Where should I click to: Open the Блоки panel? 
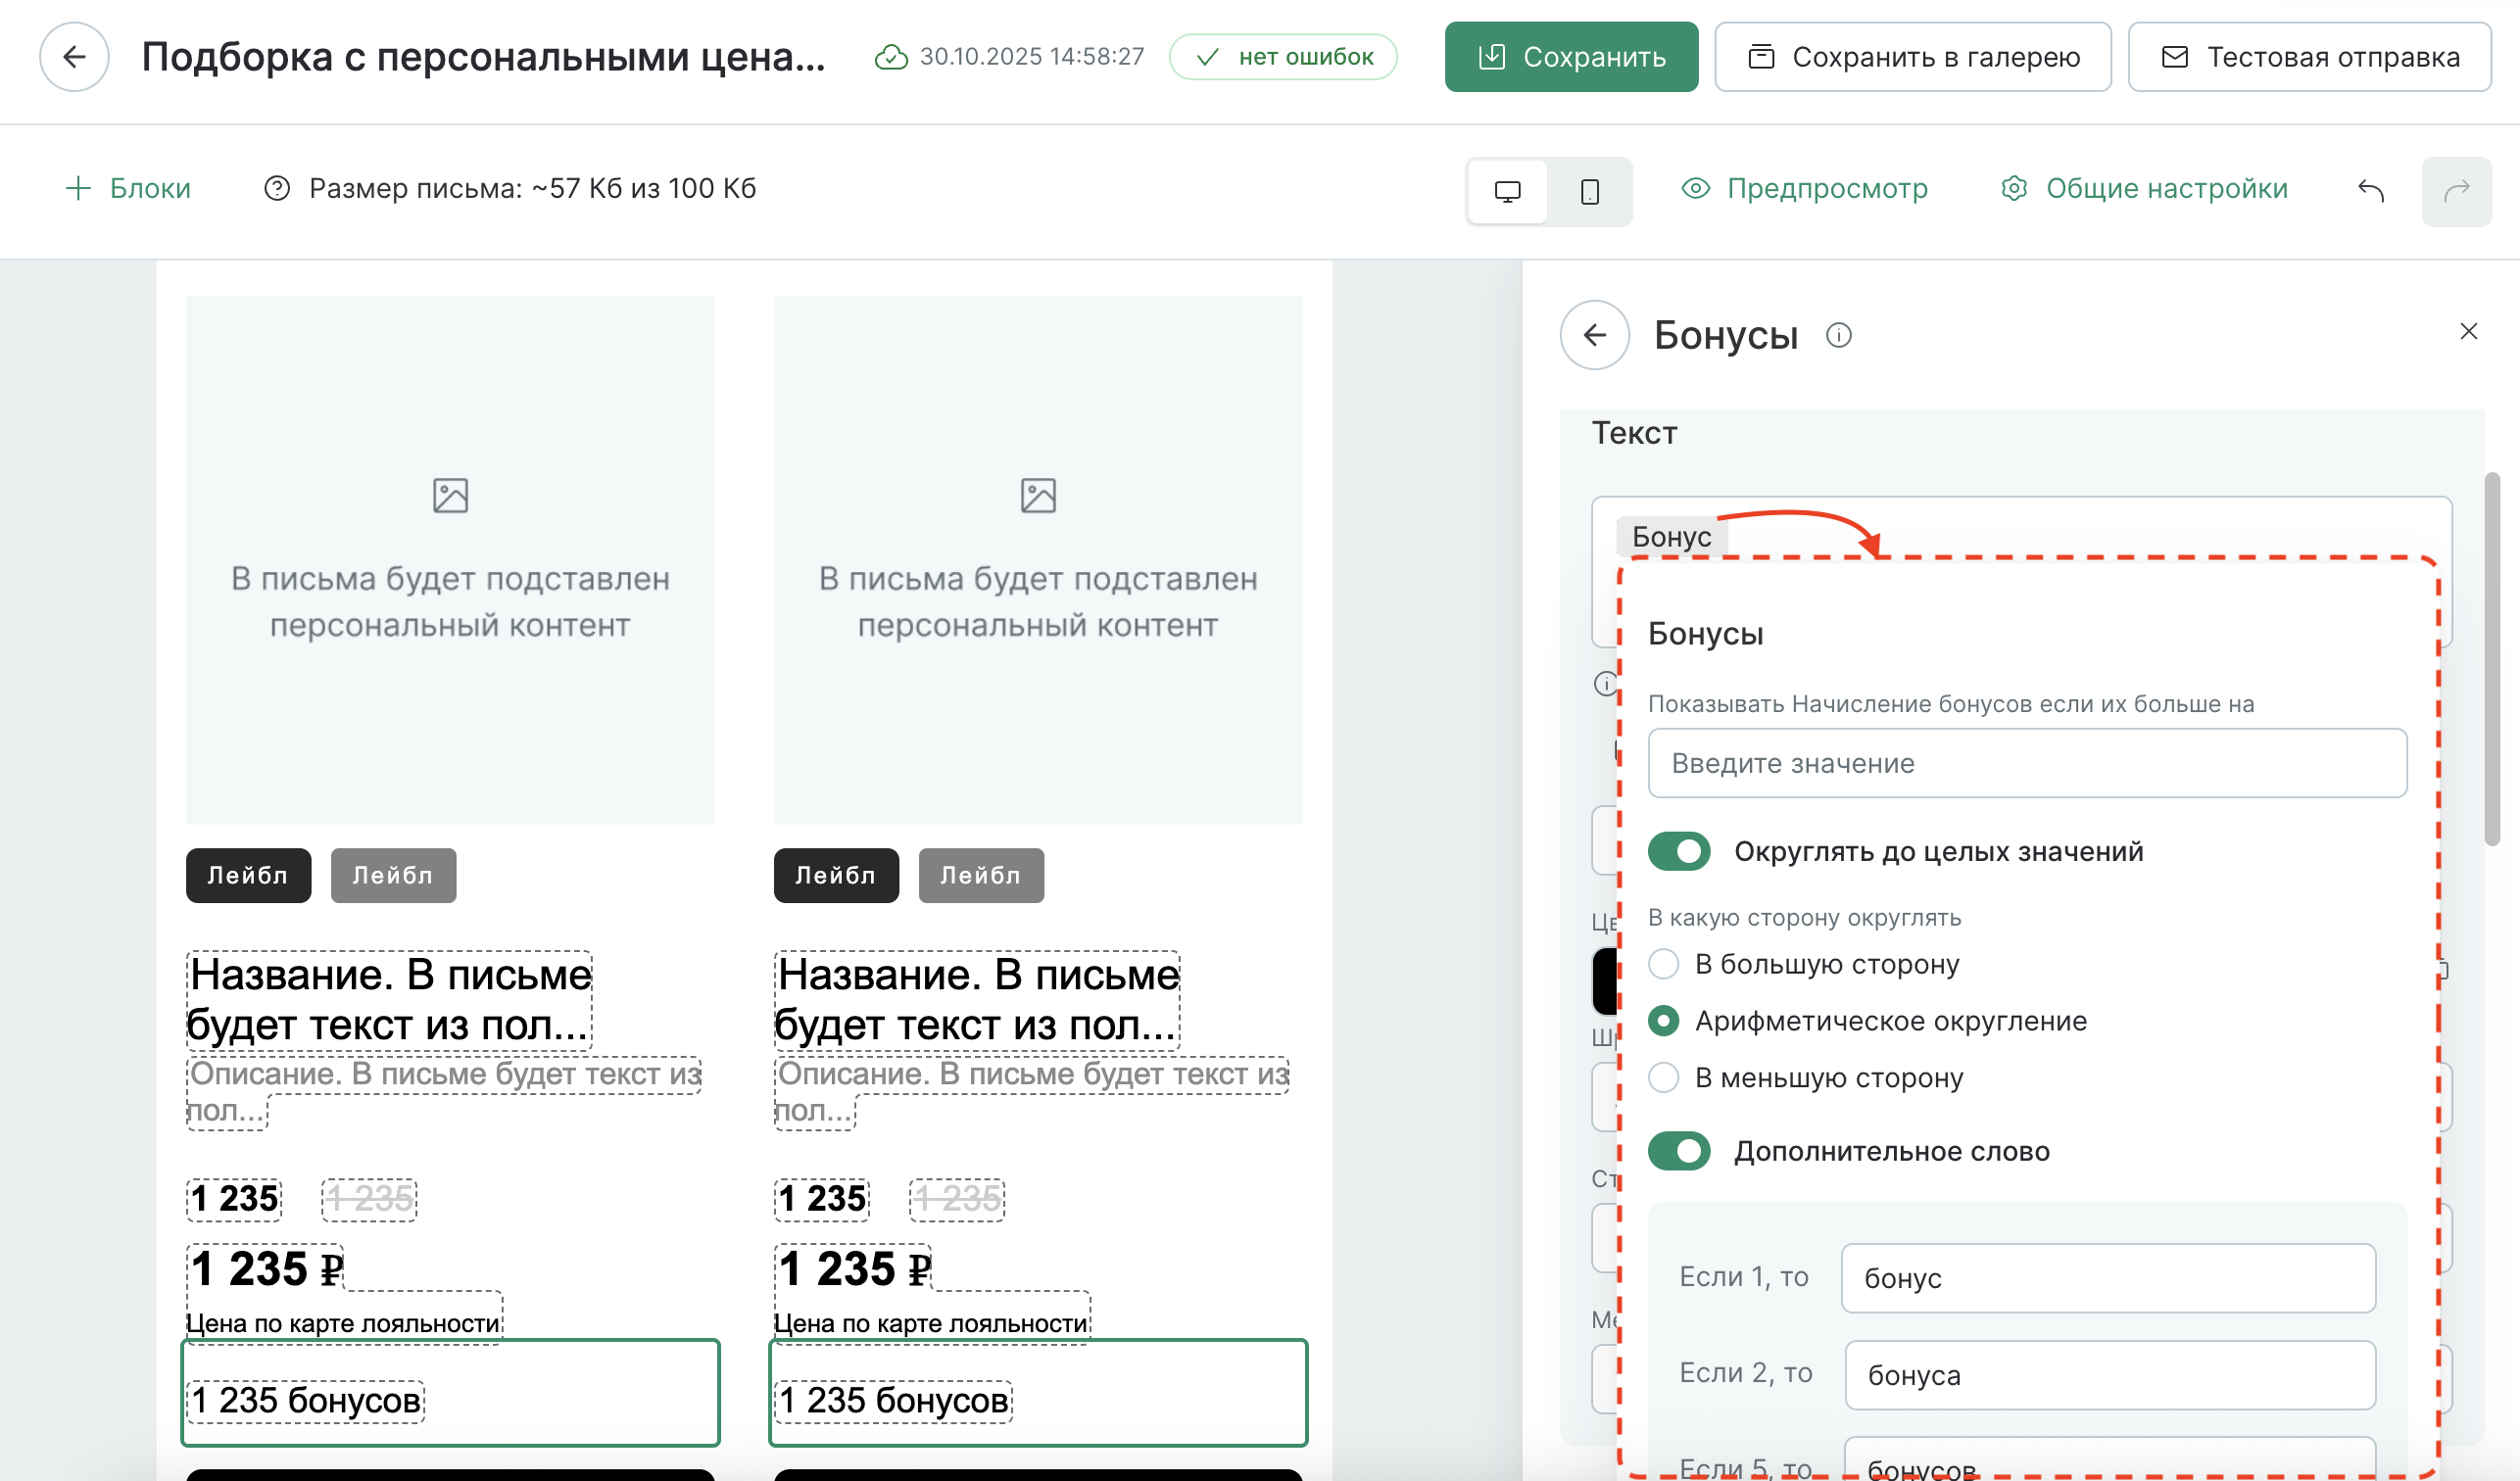(128, 188)
